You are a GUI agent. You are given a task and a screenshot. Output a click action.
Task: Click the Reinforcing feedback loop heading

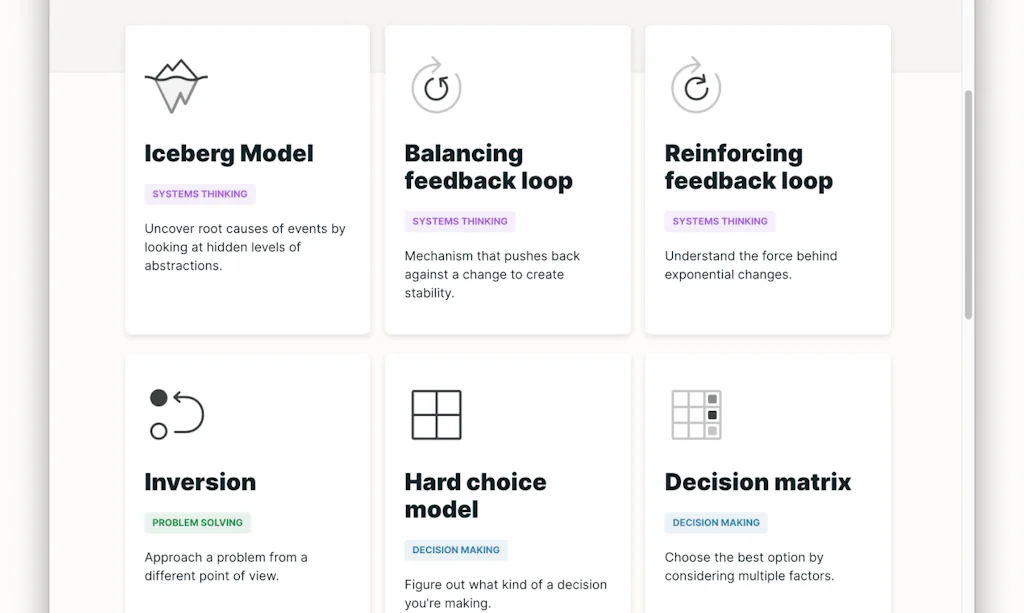tap(749, 167)
